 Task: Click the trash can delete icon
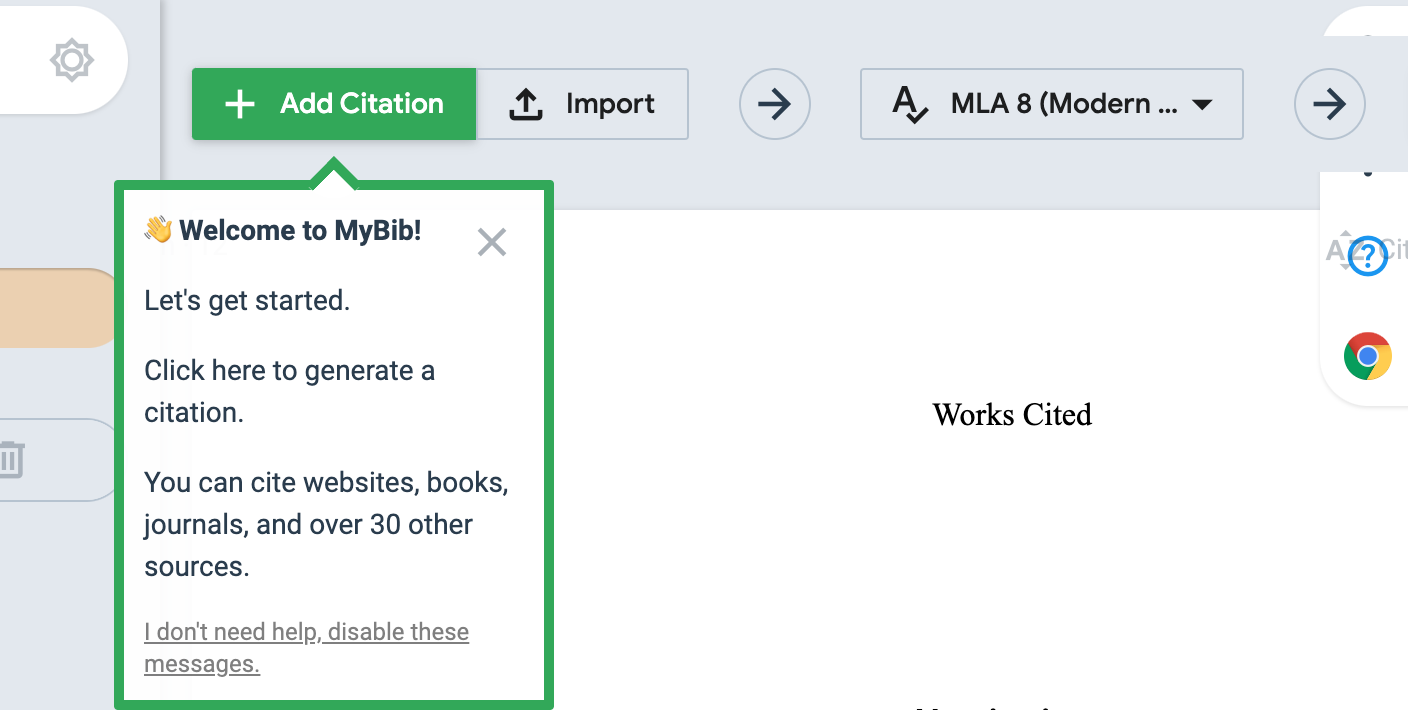point(10,459)
